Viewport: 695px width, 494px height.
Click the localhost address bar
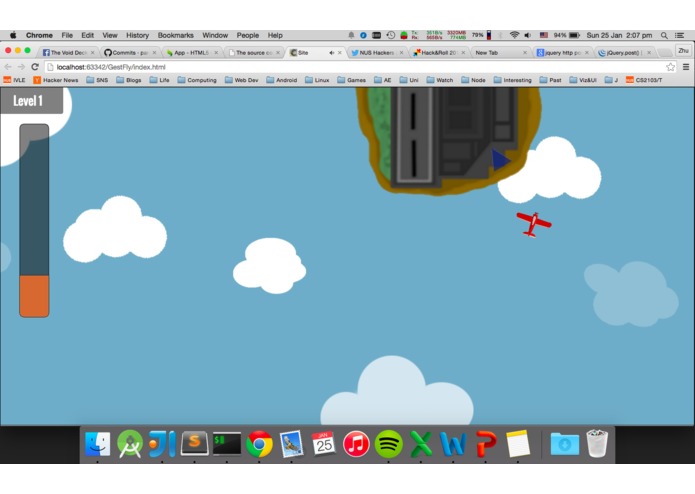[355, 67]
